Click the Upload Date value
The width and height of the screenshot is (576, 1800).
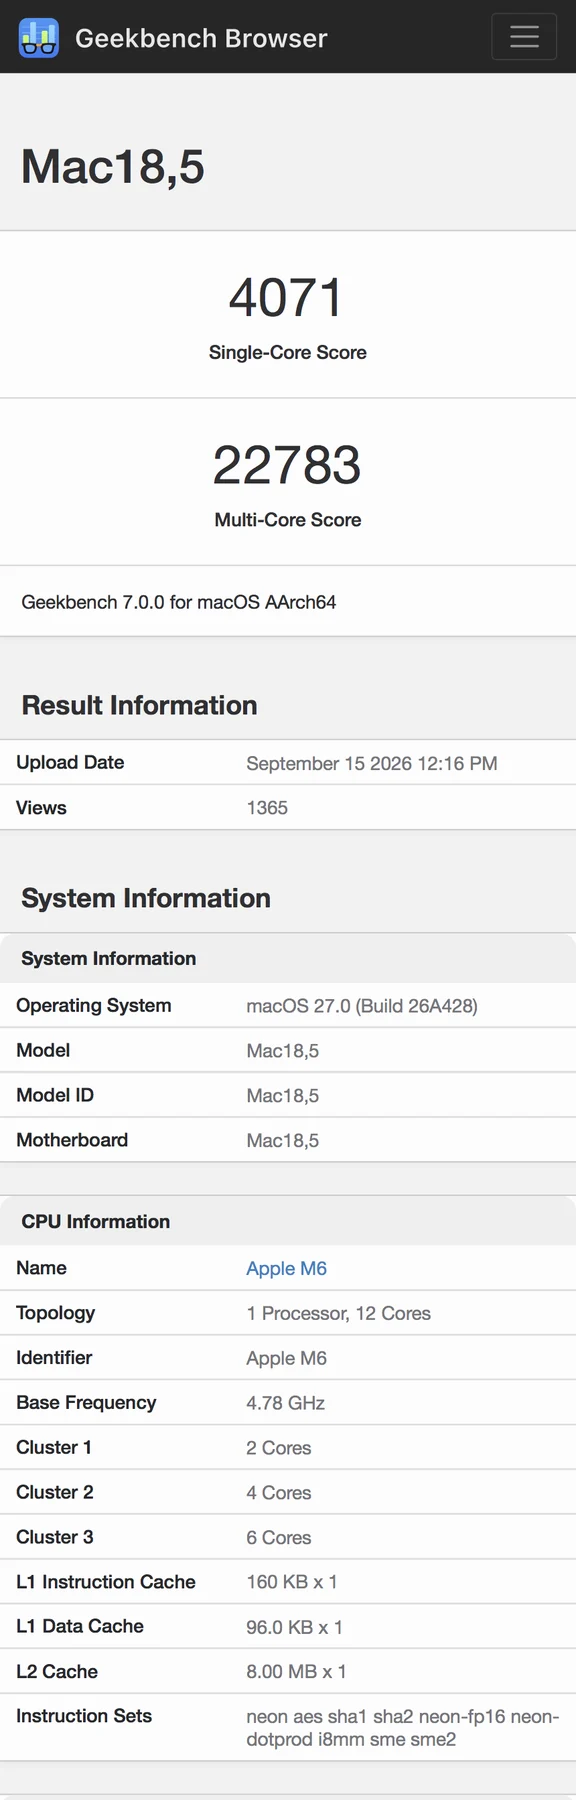[x=372, y=763]
